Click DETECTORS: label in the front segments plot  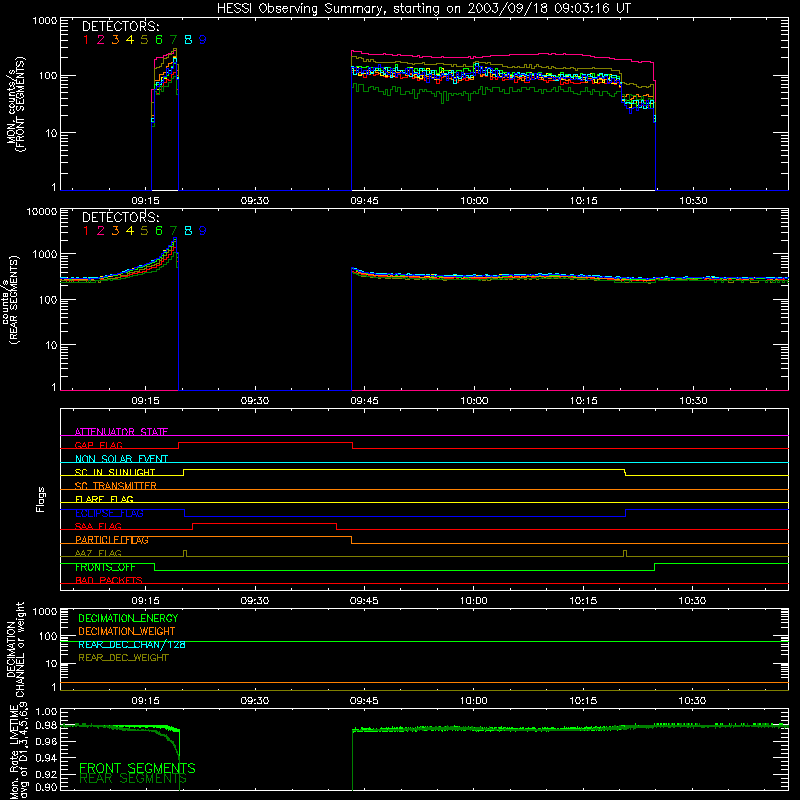point(121,26)
